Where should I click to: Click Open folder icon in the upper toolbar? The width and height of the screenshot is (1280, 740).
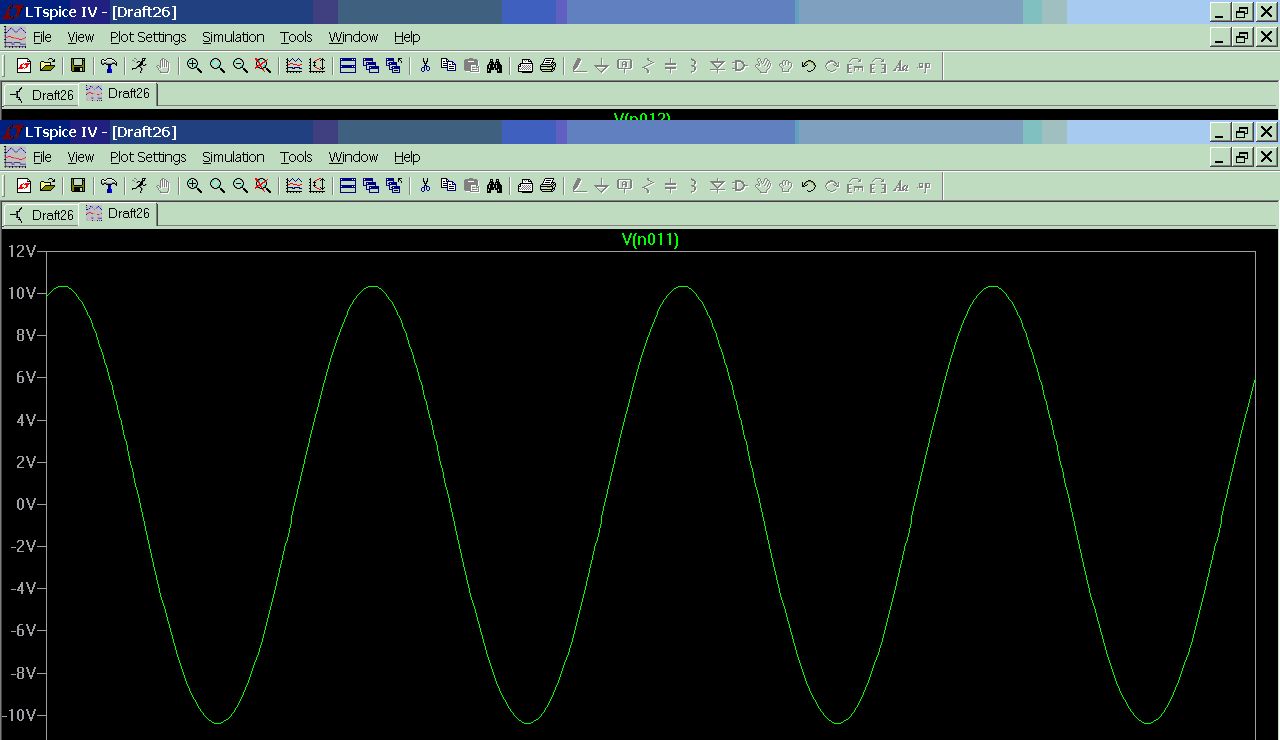tap(47, 66)
